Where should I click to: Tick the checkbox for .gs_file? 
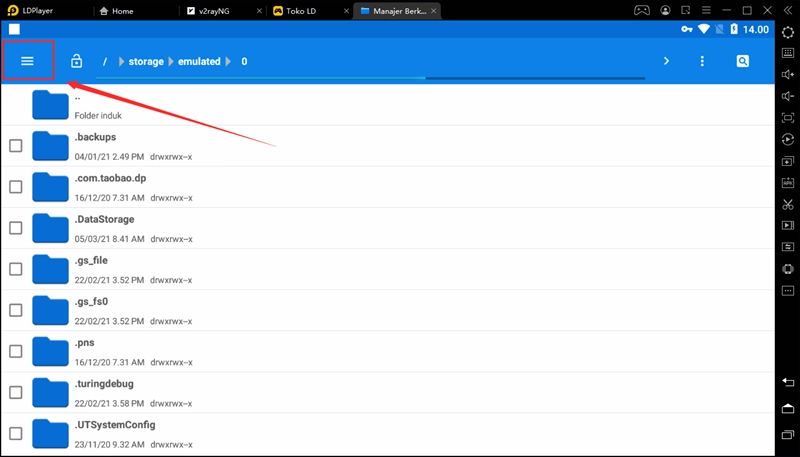click(x=16, y=269)
